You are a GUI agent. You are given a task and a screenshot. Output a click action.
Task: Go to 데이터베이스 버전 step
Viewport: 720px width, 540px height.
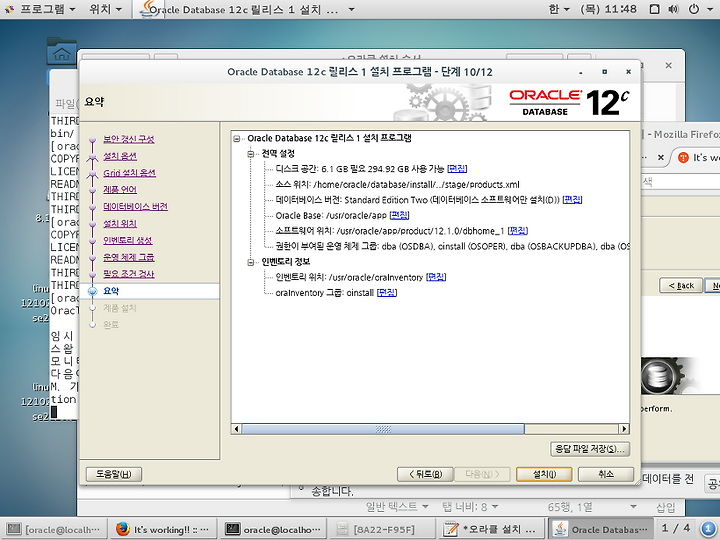135,207
